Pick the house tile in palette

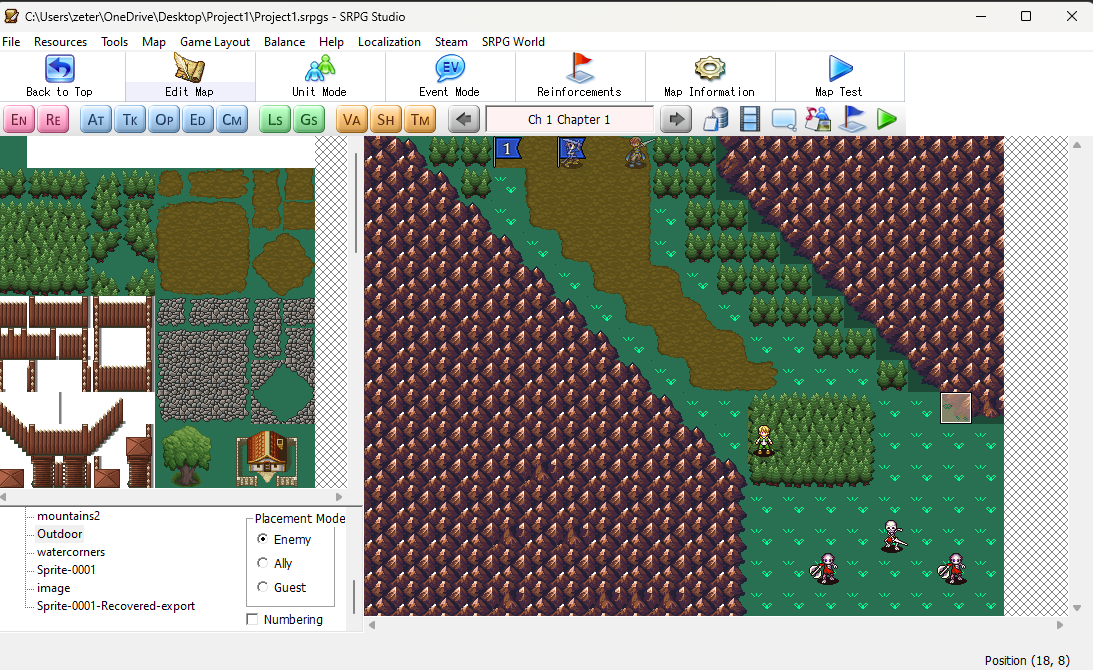point(267,456)
